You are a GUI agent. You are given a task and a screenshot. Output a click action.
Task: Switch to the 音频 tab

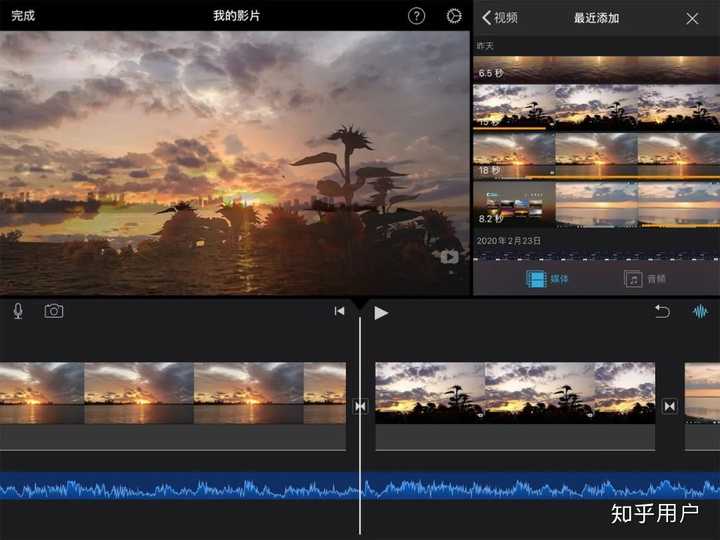coord(645,279)
